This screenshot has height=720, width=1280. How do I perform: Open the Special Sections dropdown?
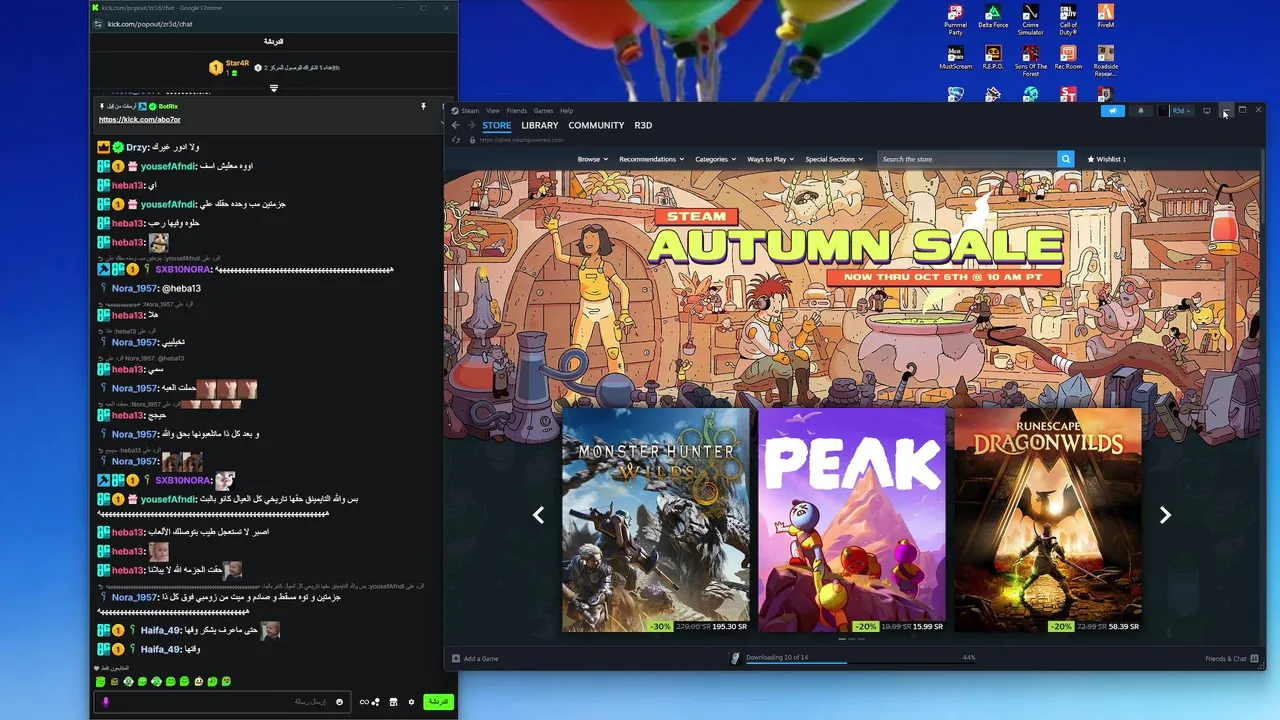coord(834,159)
